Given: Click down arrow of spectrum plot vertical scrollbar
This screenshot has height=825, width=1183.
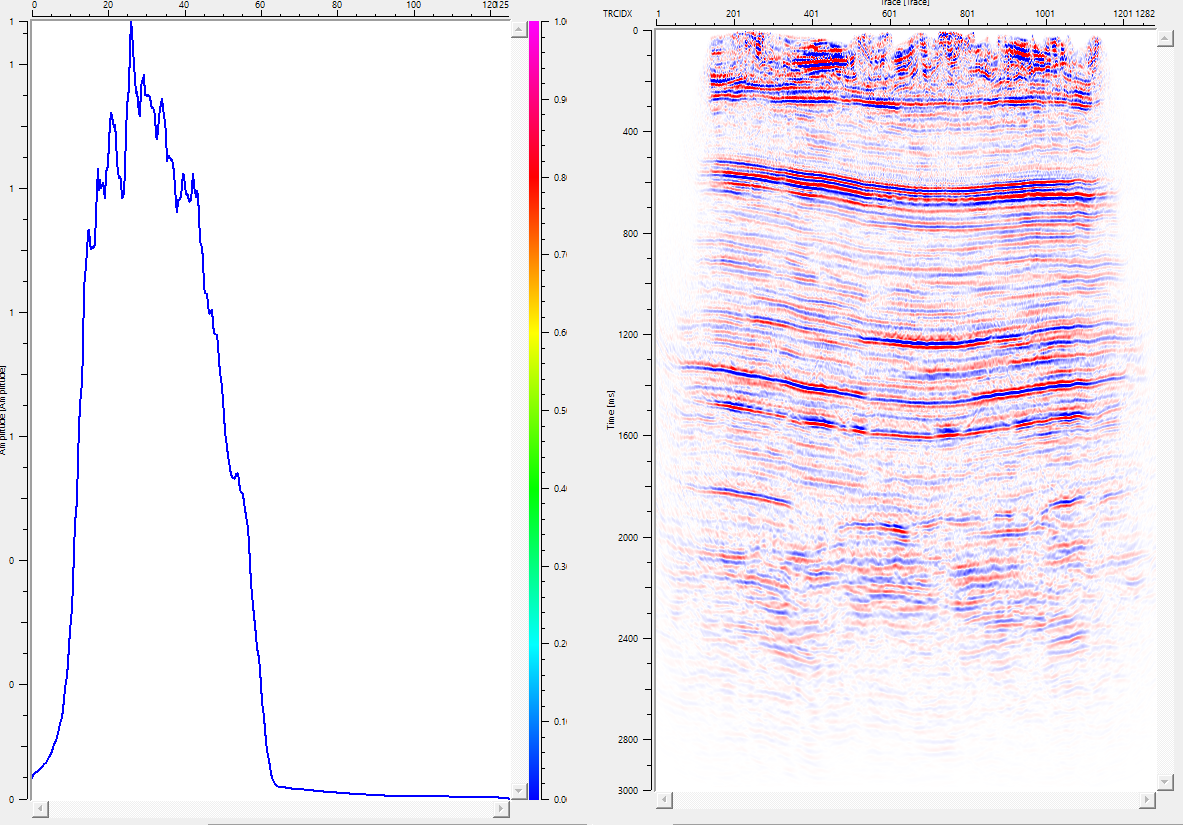Looking at the screenshot, I should pyautogui.click(x=518, y=790).
